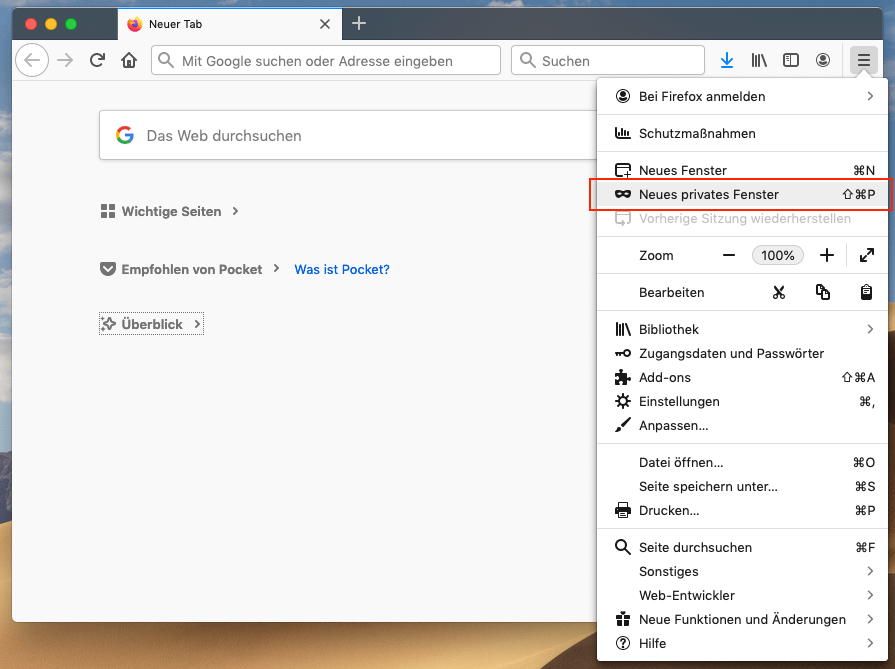
Task: Choose Datei öffnen… menu entry
Action: coord(742,462)
